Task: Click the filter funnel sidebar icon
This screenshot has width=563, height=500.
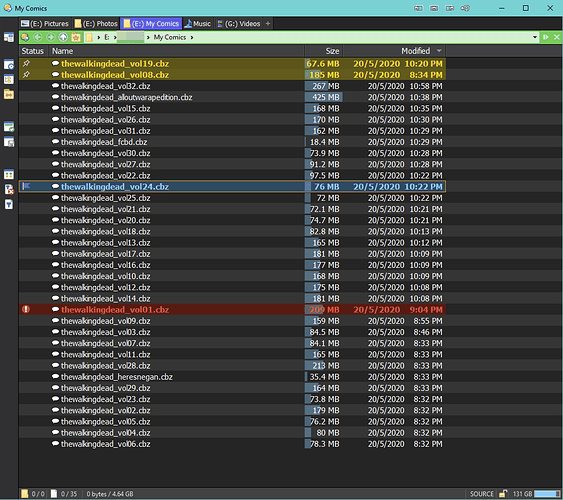Action: pyautogui.click(x=9, y=204)
